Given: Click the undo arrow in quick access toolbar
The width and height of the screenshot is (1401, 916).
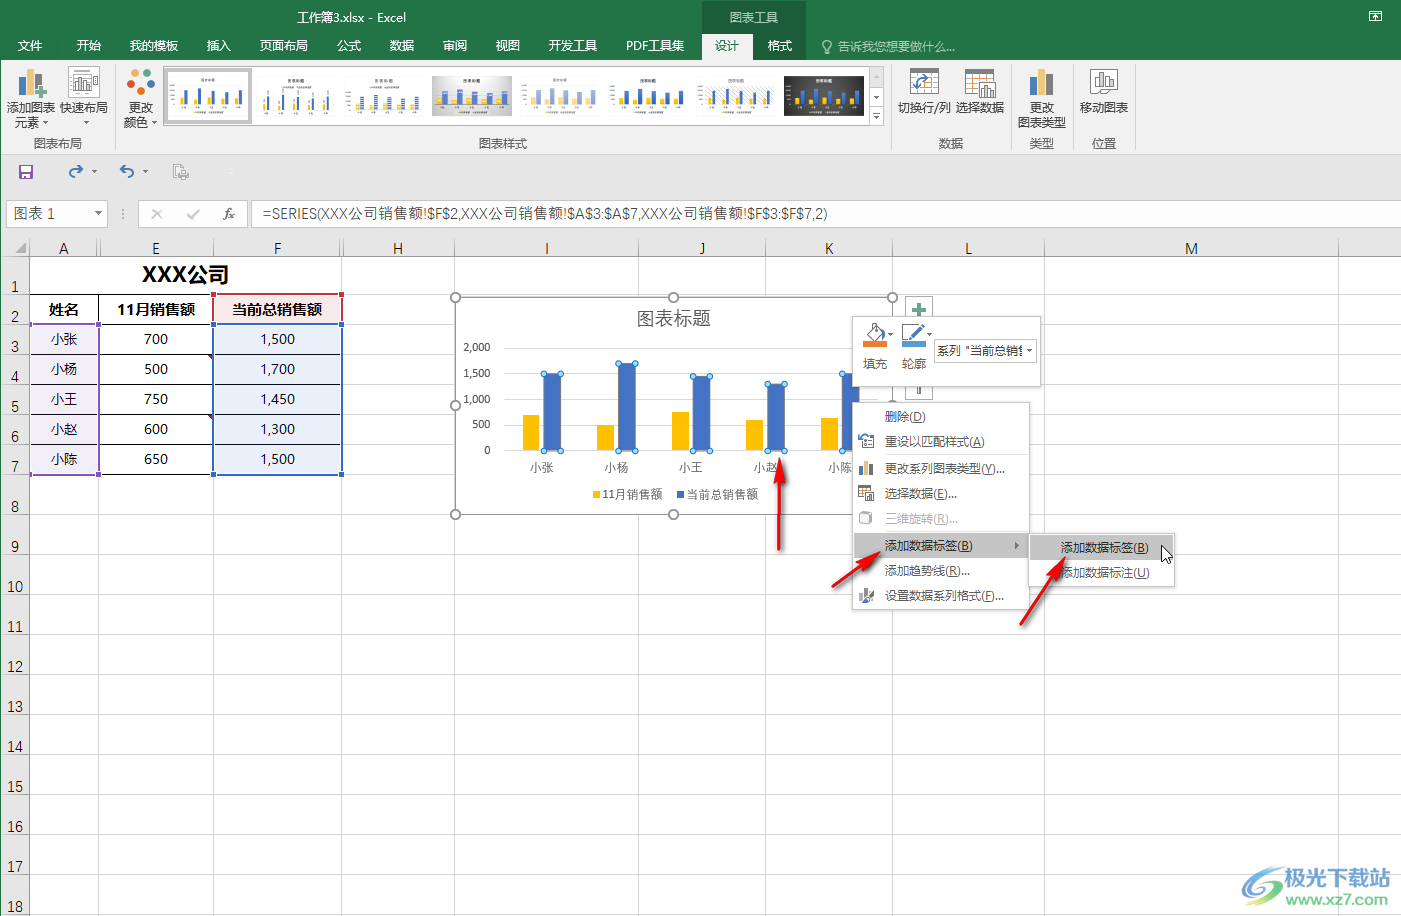Looking at the screenshot, I should click(x=126, y=172).
